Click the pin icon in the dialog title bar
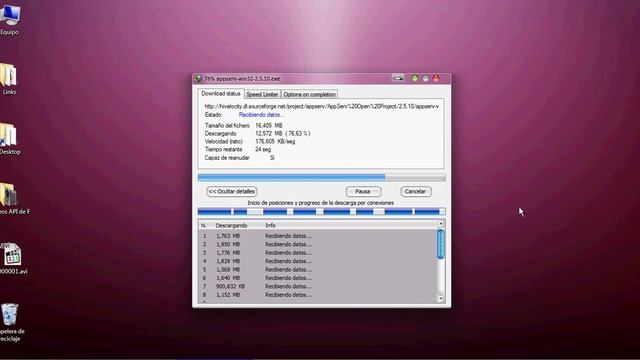Viewport: 640px width, 360px height. (398, 78)
